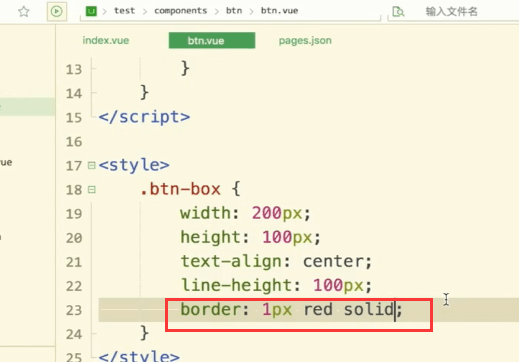Click the .btn-box selector

180,189
